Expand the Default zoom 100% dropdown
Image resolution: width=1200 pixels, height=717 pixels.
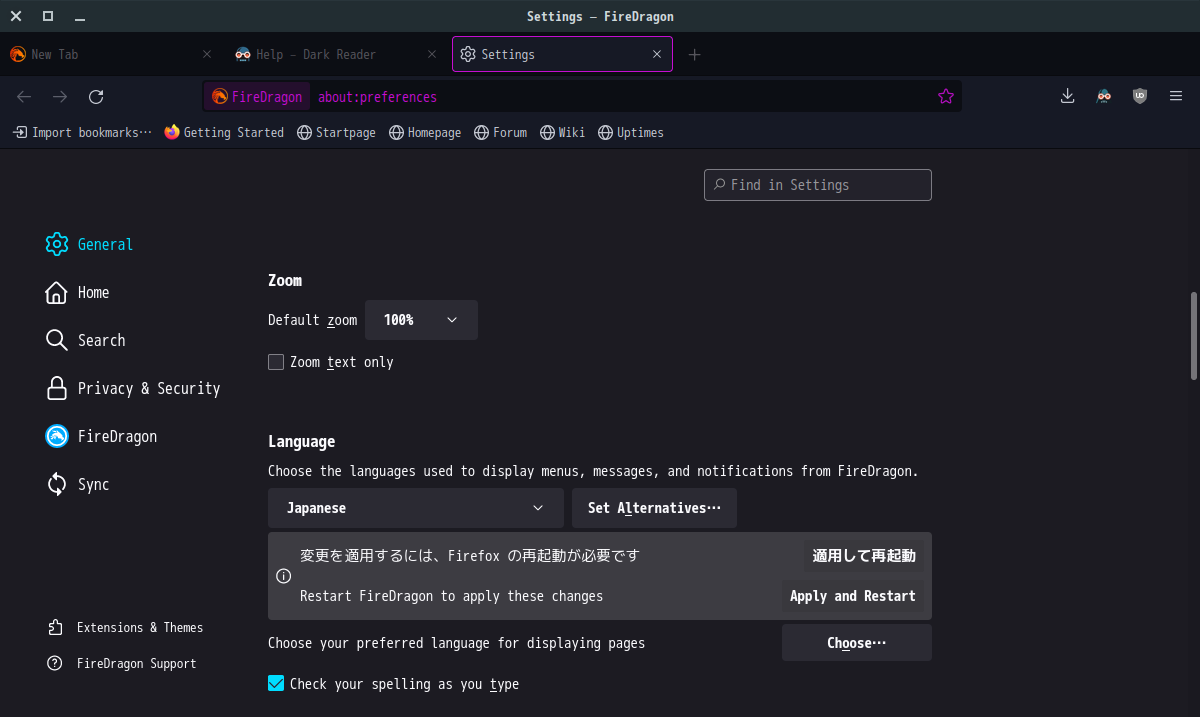coord(421,320)
